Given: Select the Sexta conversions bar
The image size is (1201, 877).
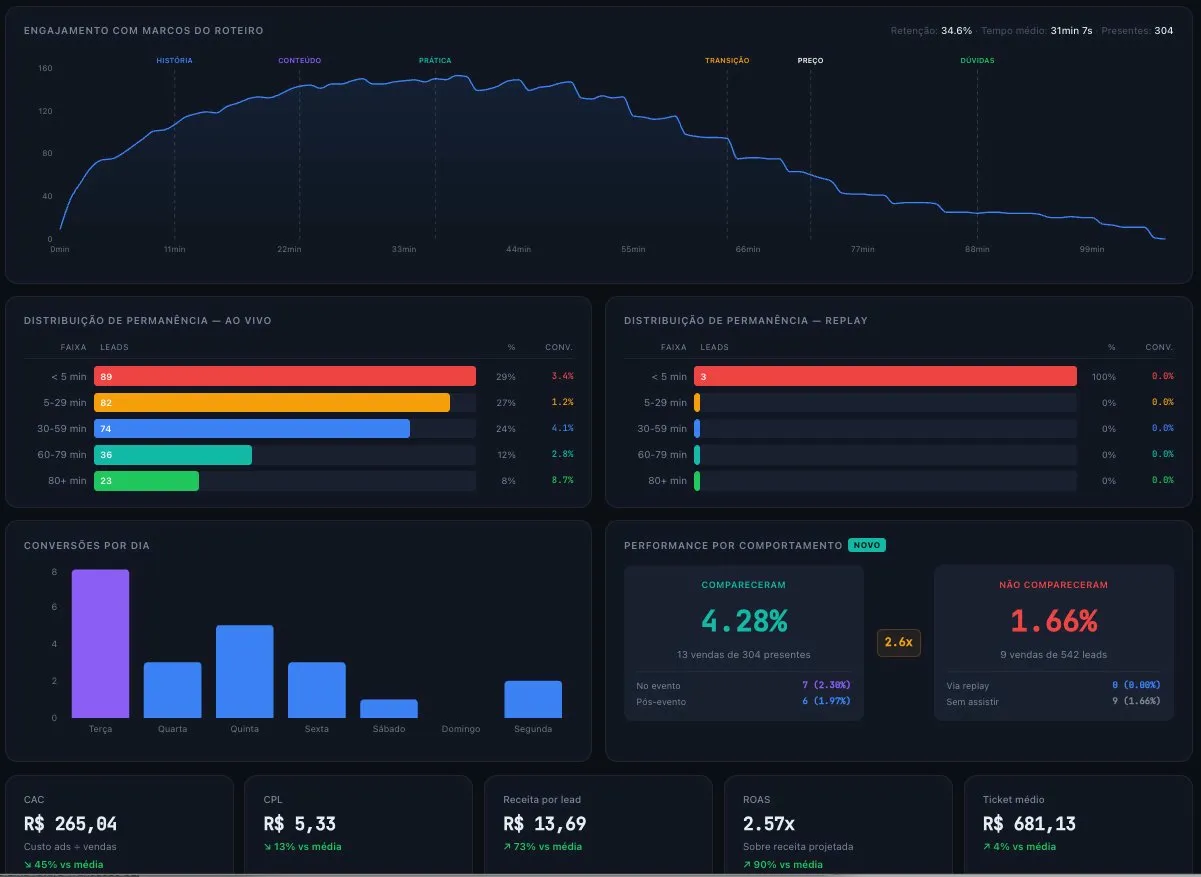Looking at the screenshot, I should (316, 690).
